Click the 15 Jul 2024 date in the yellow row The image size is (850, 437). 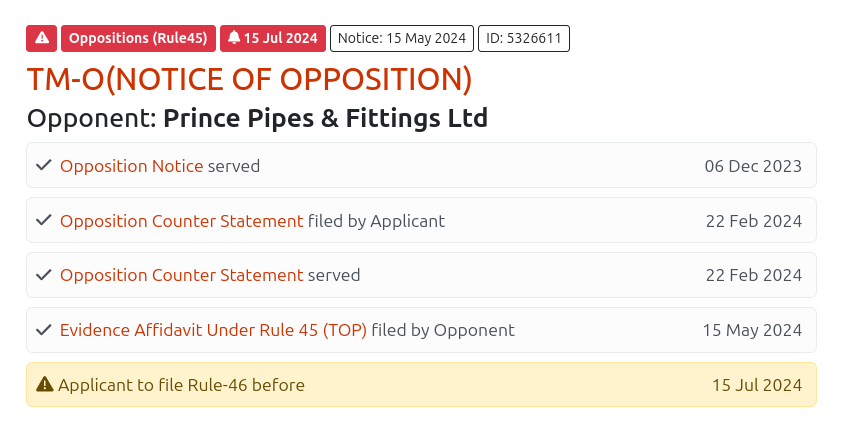(757, 385)
